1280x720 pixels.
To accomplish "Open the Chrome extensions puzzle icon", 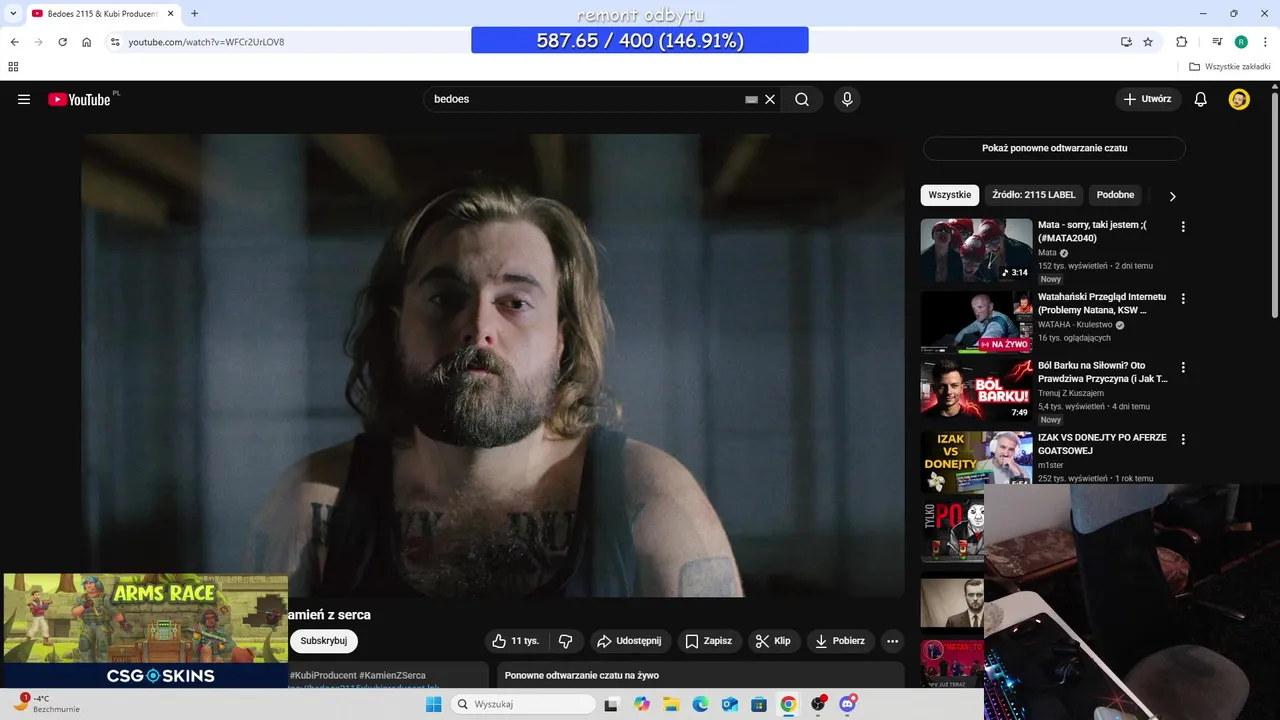I will (1182, 42).
